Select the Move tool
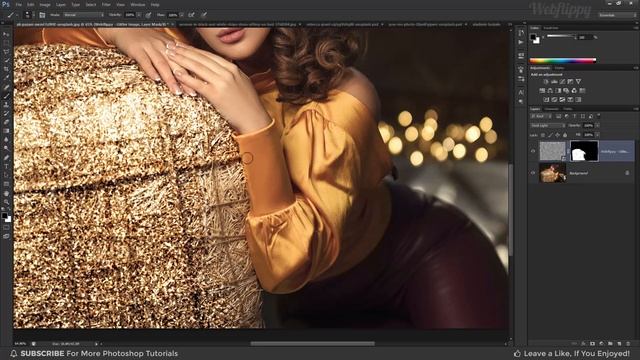Viewport: 640px width, 360px height. click(x=6, y=34)
